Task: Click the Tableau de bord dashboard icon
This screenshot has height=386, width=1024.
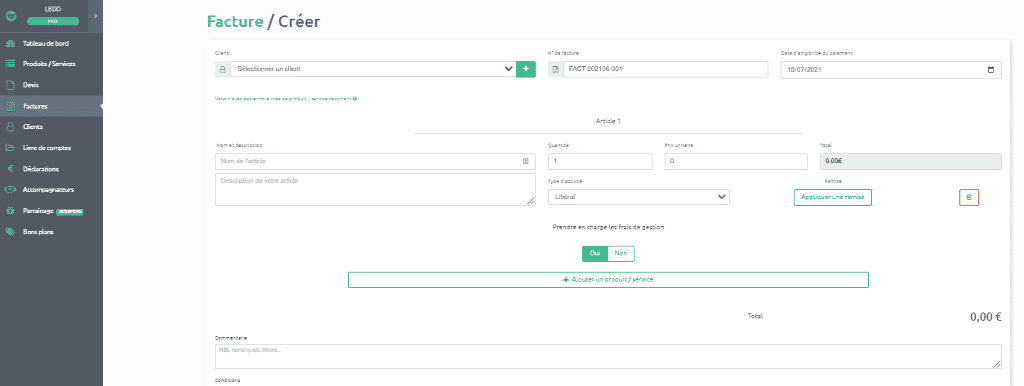Action: [x=10, y=44]
